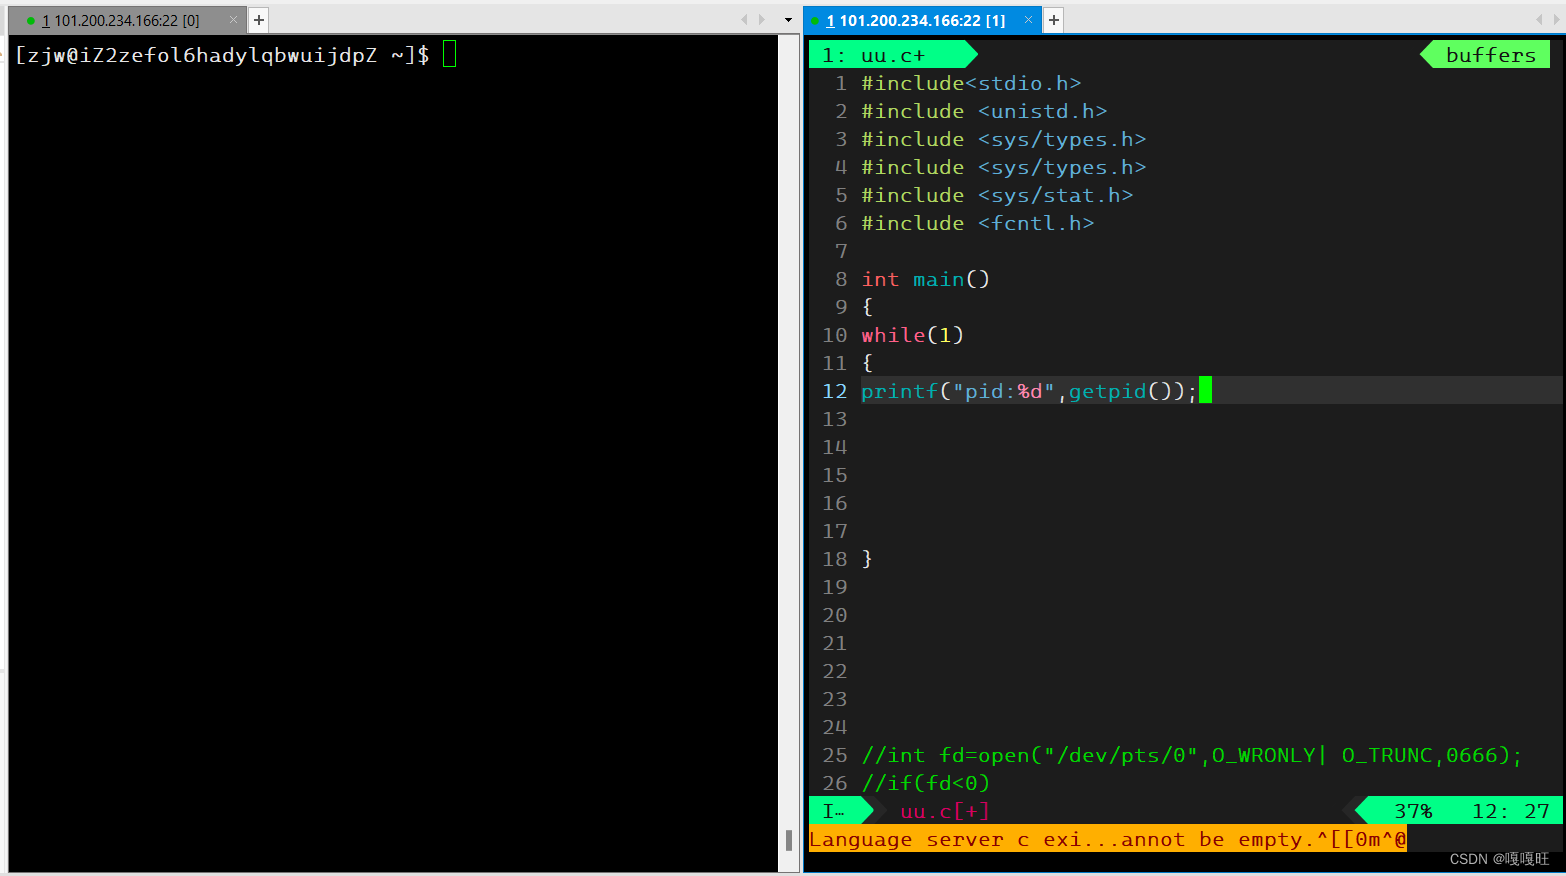
Task: Add a new tab in right pane
Action: pyautogui.click(x=1054, y=20)
